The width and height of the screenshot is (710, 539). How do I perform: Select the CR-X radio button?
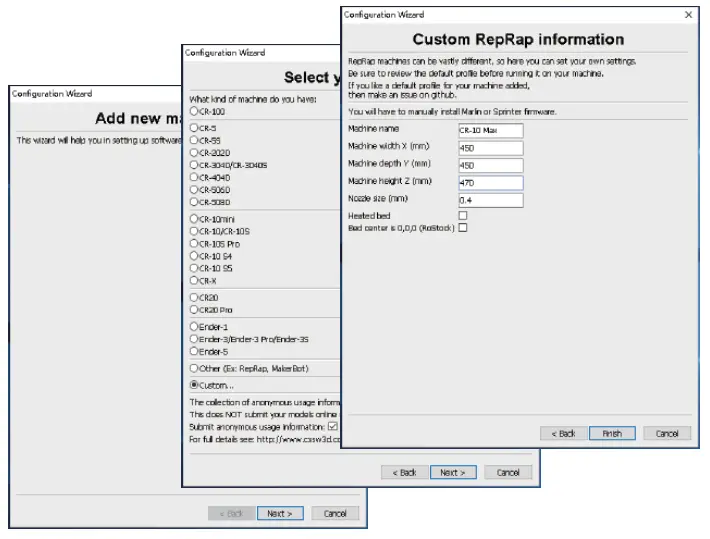[194, 280]
